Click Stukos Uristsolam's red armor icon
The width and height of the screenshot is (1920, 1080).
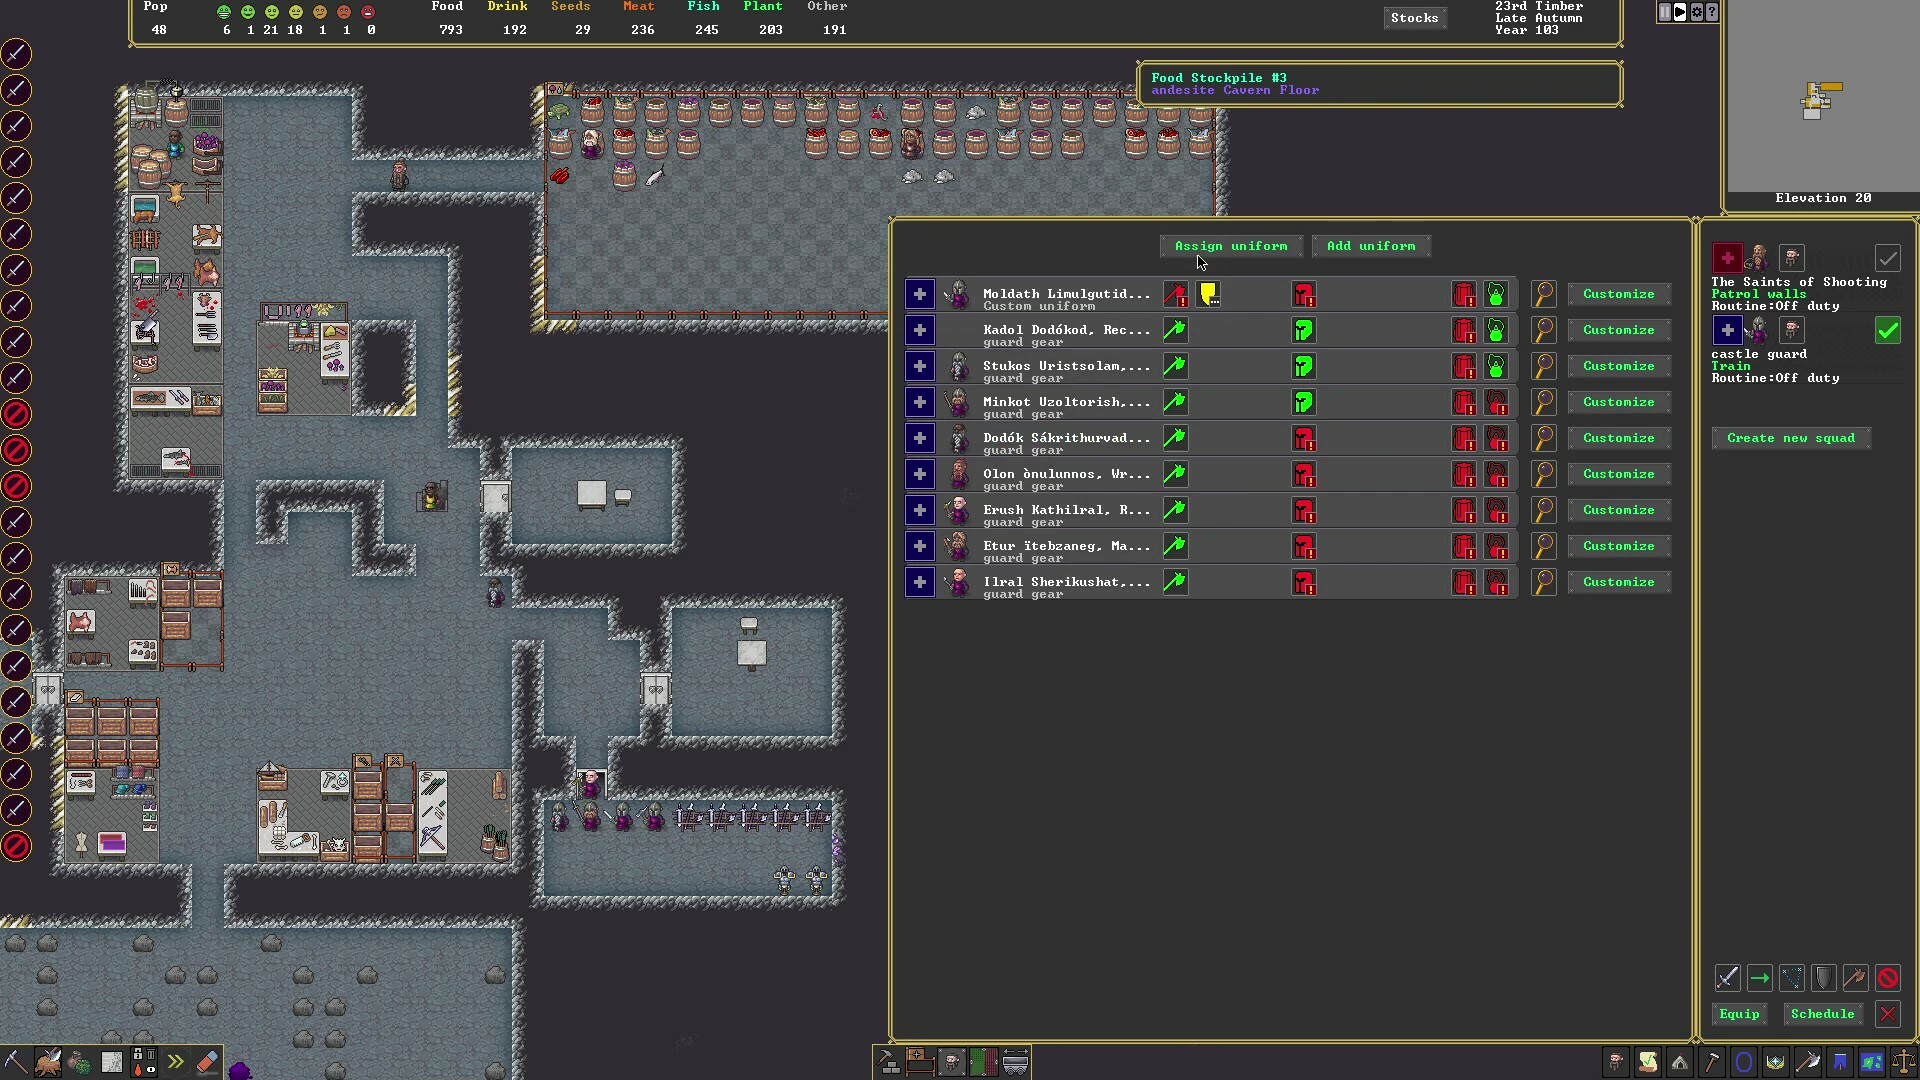[1463, 366]
